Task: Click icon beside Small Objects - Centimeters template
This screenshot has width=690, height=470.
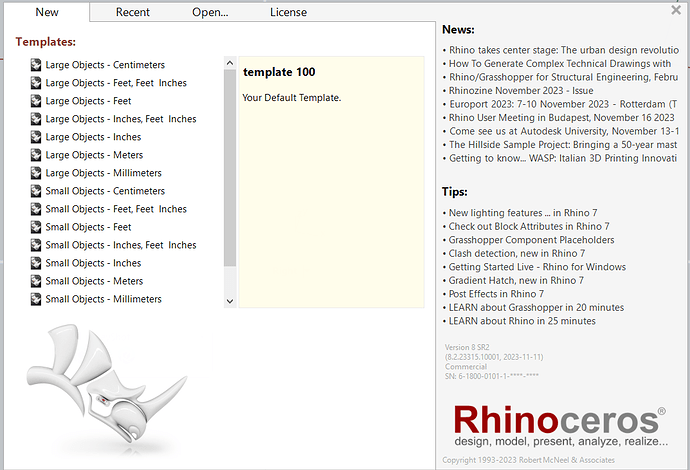Action: [36, 191]
